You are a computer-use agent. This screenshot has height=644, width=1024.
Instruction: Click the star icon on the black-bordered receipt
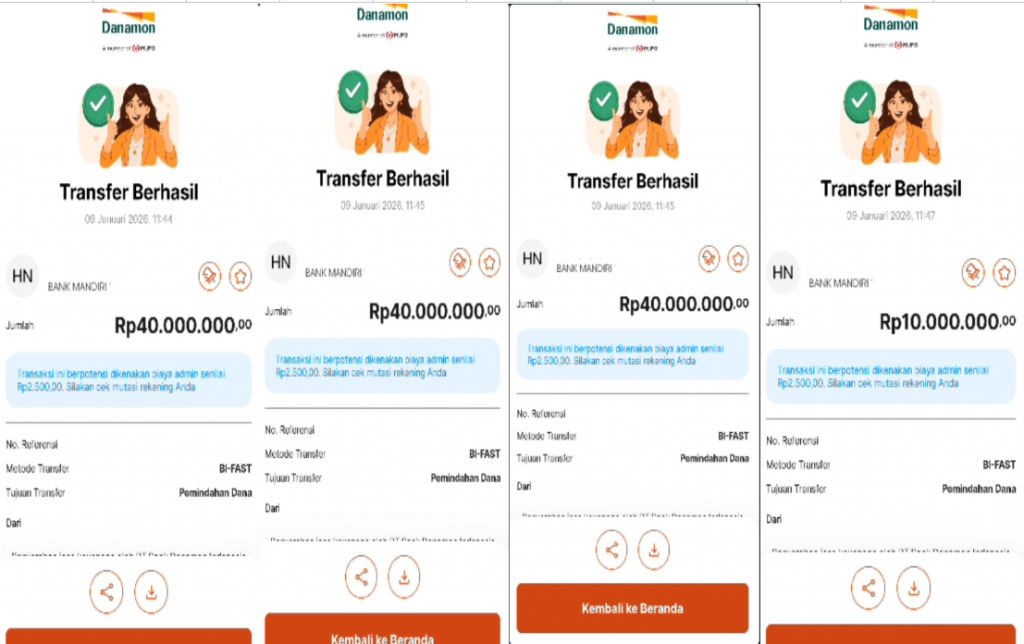[x=738, y=259]
